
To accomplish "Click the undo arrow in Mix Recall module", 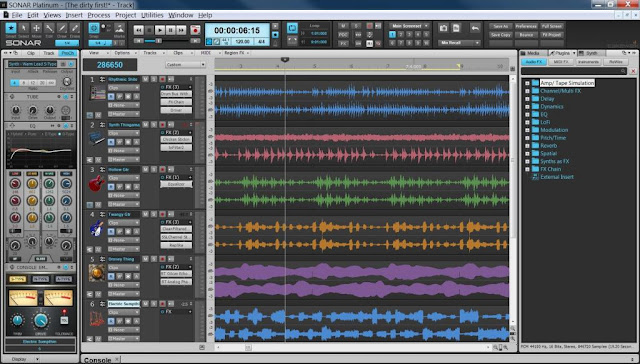I will pyautogui.click(x=475, y=28).
